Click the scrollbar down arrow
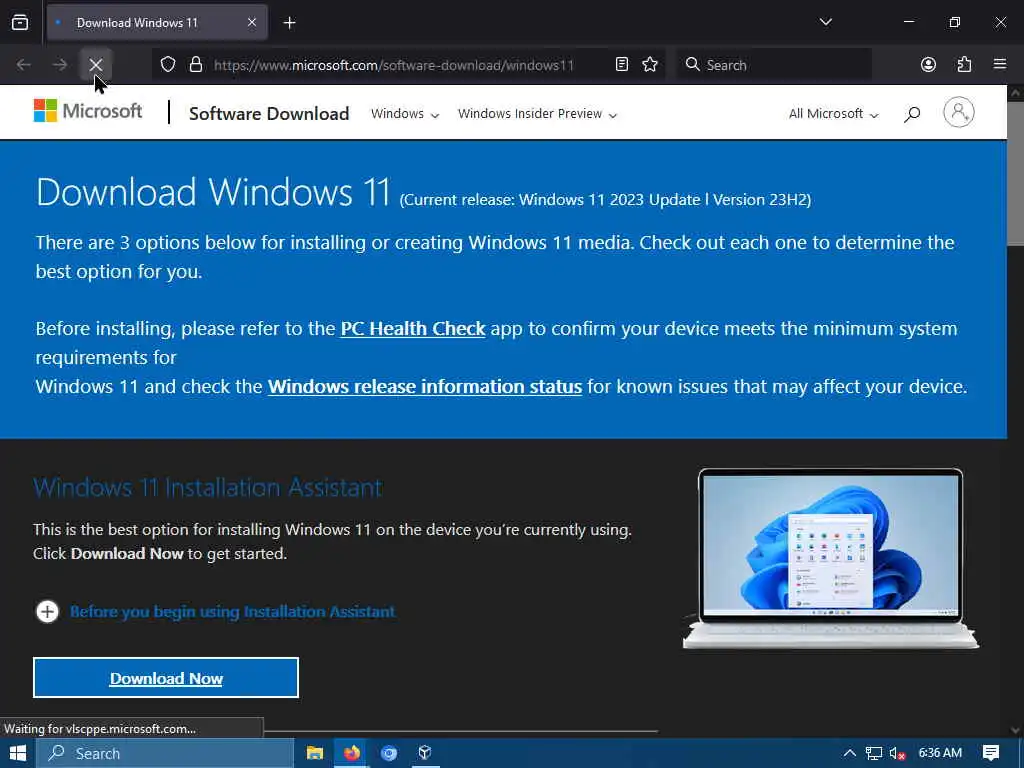The width and height of the screenshot is (1024, 768). click(1015, 730)
